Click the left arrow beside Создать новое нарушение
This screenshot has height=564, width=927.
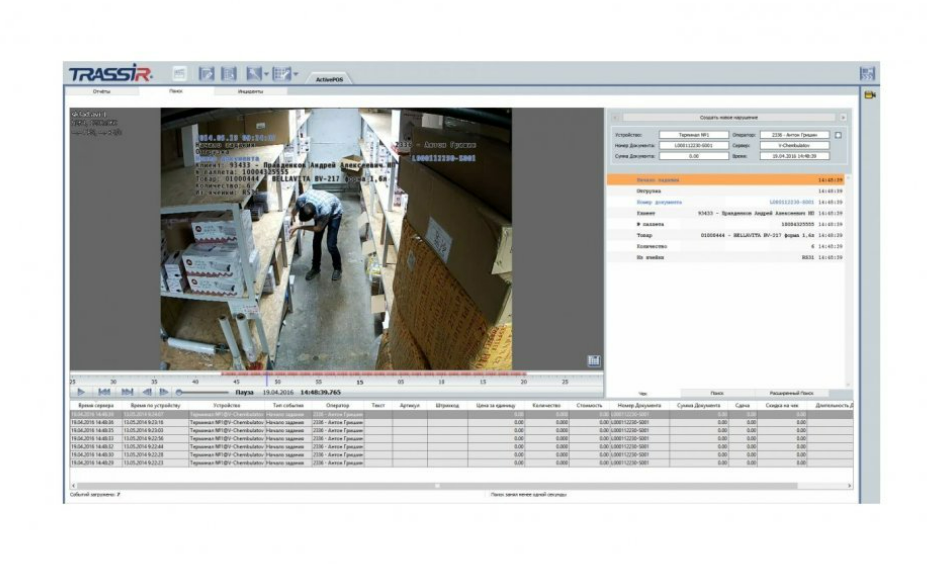[x=615, y=118]
